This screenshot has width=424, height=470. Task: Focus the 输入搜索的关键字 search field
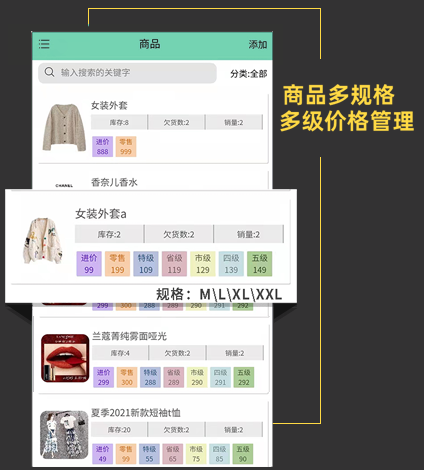pyautogui.click(x=127, y=73)
